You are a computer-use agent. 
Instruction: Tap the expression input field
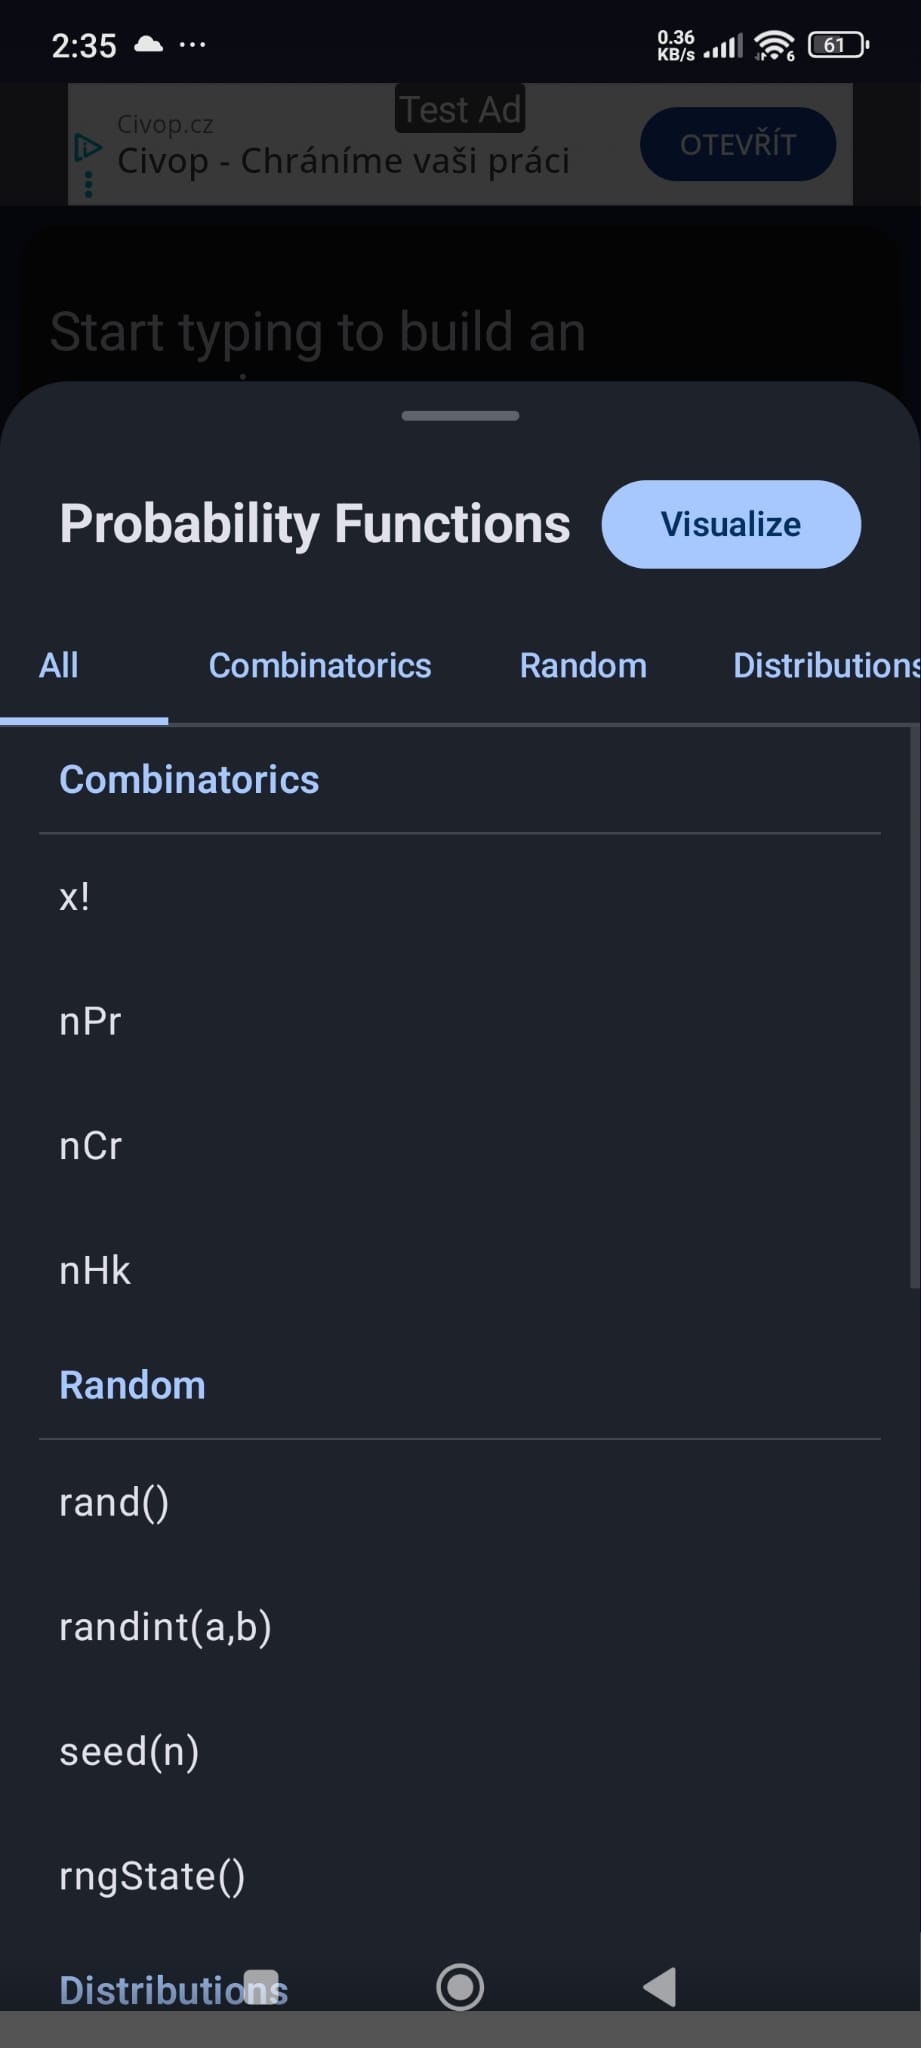[318, 332]
